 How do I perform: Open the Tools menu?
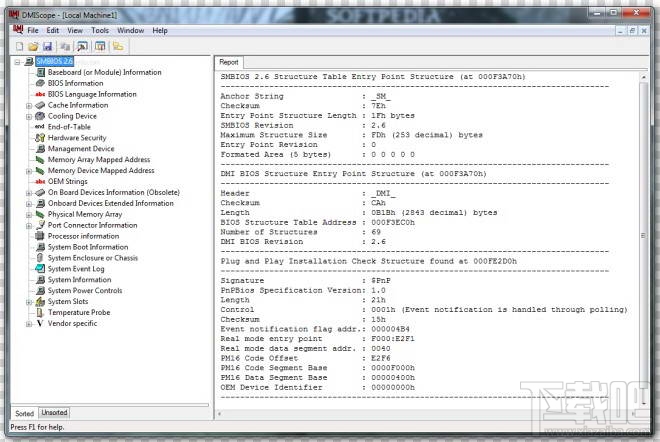(100, 30)
